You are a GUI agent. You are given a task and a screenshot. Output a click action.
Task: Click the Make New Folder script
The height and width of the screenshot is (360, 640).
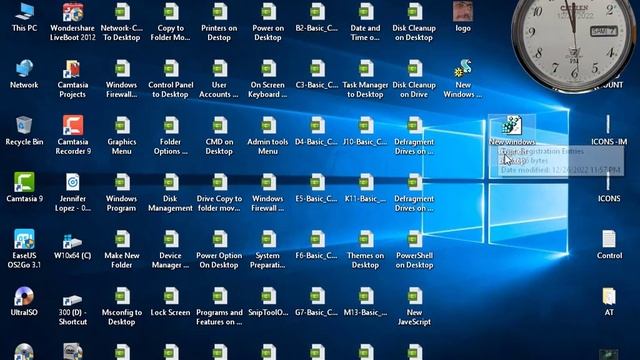[122, 239]
